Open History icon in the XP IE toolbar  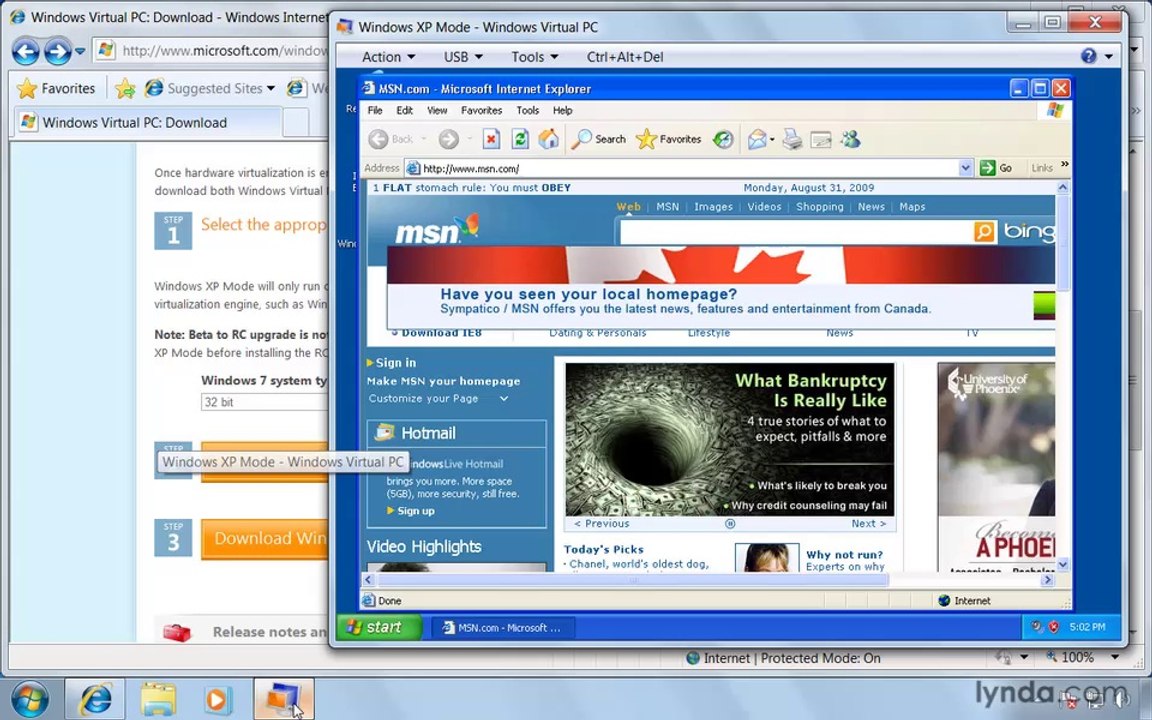tap(723, 139)
